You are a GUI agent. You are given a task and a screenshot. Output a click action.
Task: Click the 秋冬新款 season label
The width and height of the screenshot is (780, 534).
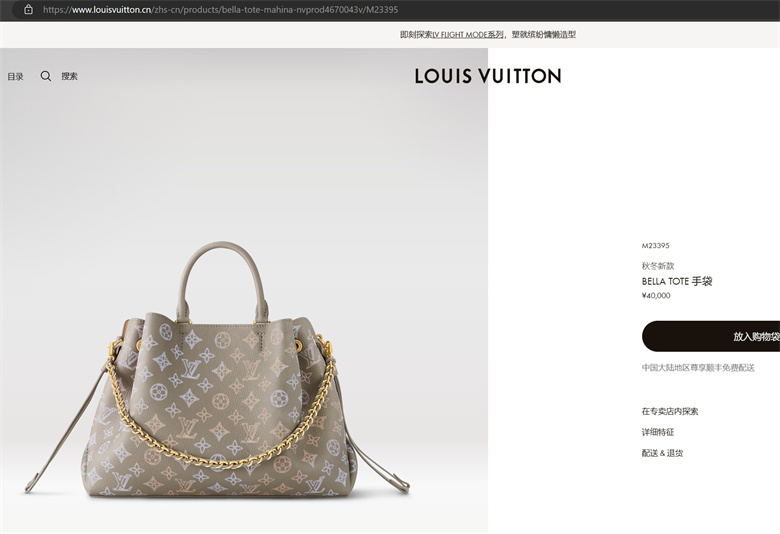[x=658, y=266]
